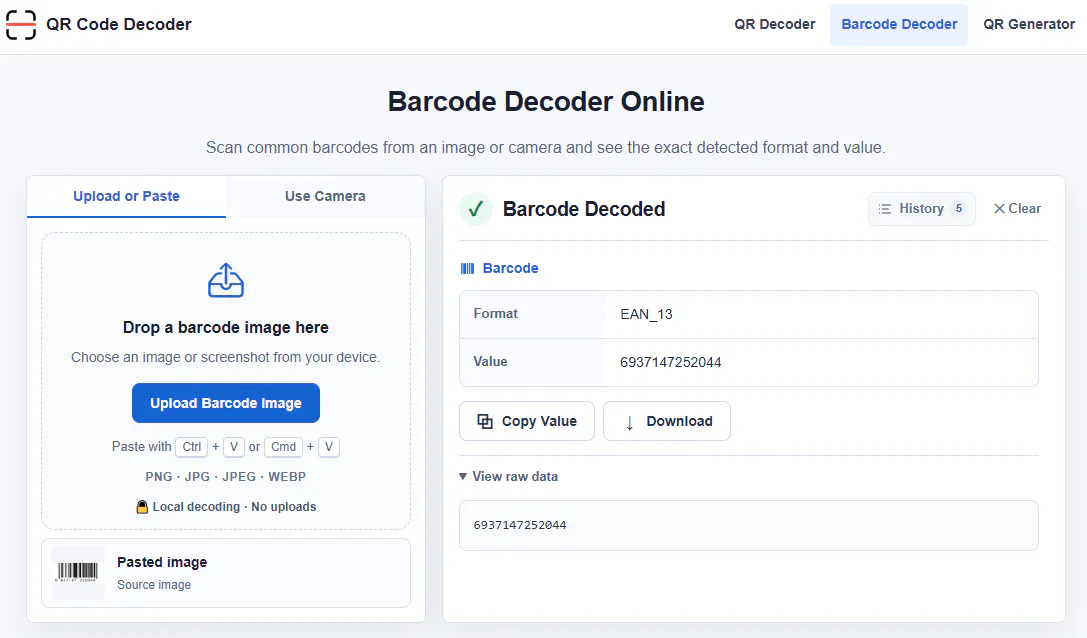Click the Barcode Decoded heading

click(584, 209)
